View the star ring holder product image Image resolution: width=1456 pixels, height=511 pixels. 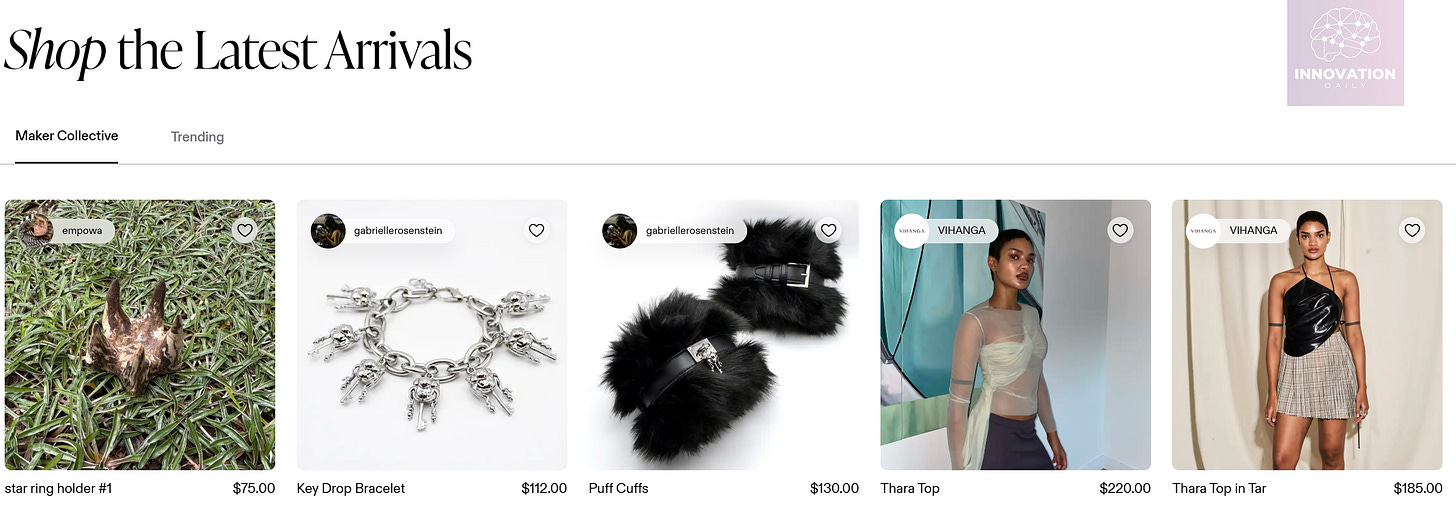[x=140, y=335]
